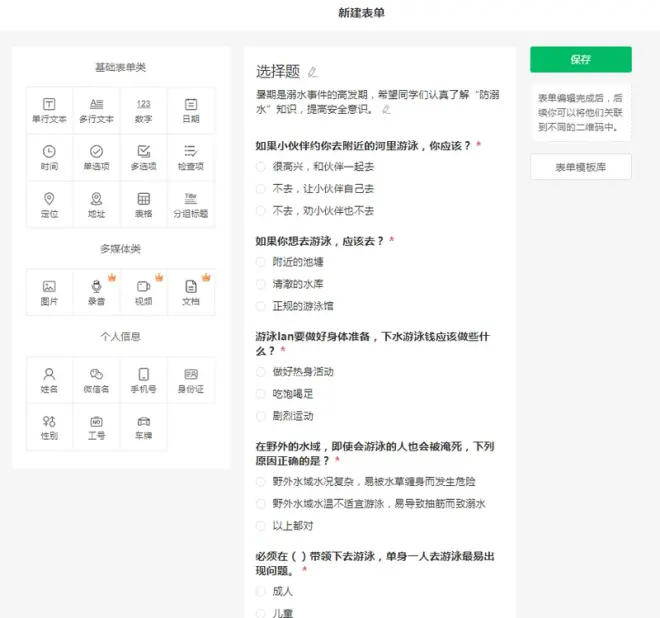The width and height of the screenshot is (660, 618).
Task: Open the 表单模板库 template library
Action: coord(580,167)
